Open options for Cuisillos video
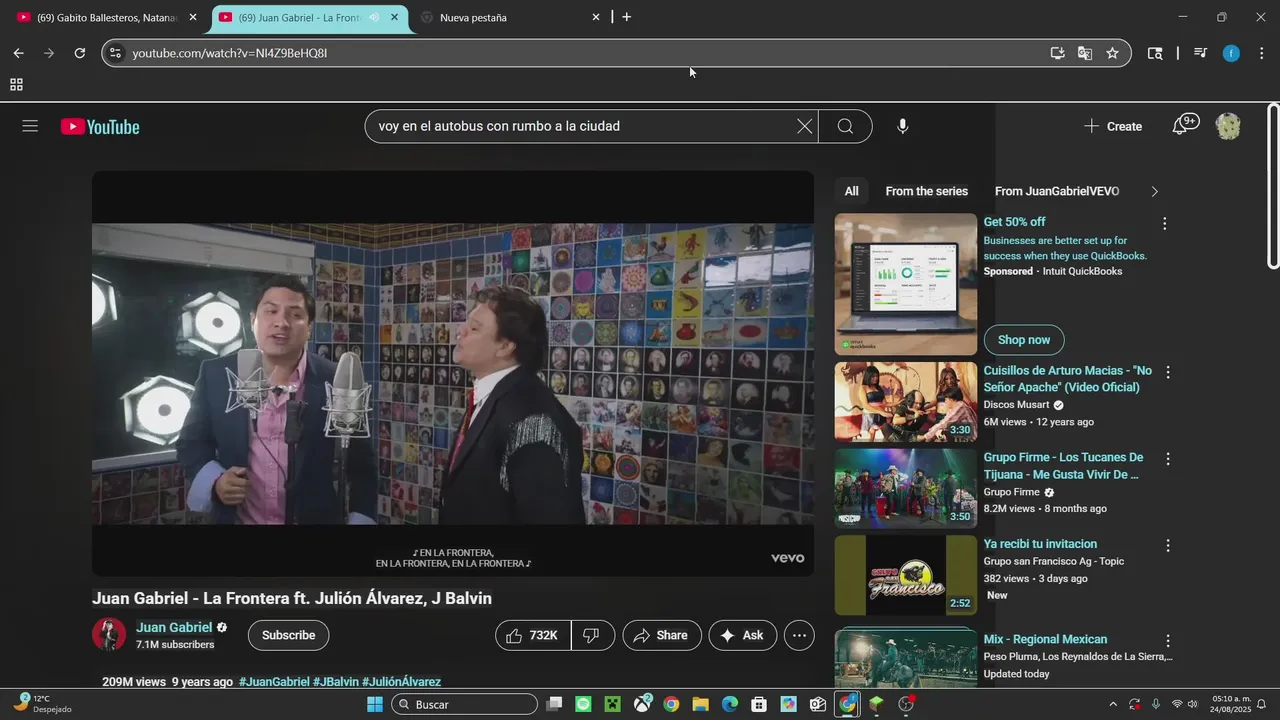 point(1167,372)
